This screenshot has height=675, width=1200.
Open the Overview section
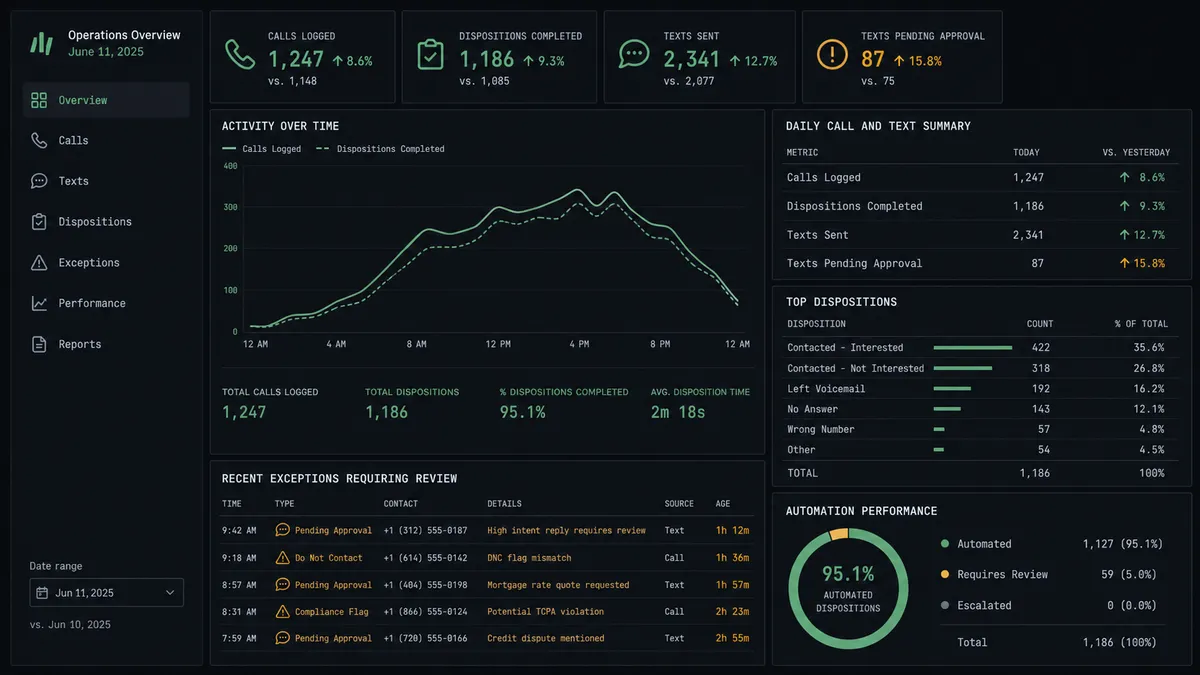coord(106,100)
